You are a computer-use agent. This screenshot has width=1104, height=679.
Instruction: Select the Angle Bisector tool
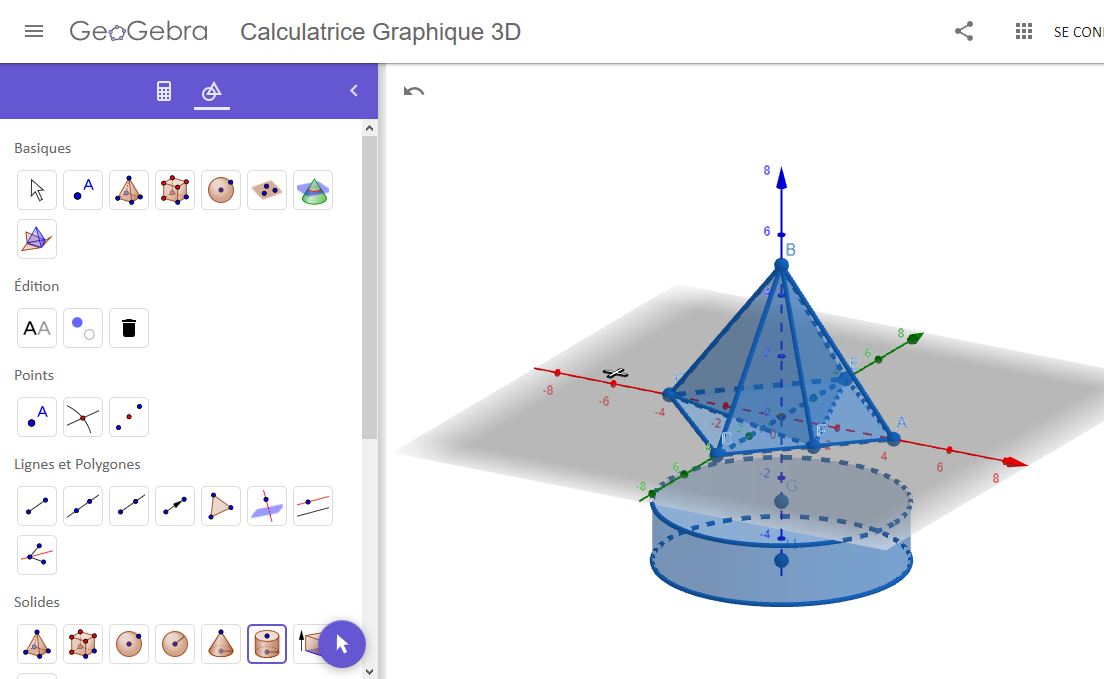tap(37, 555)
